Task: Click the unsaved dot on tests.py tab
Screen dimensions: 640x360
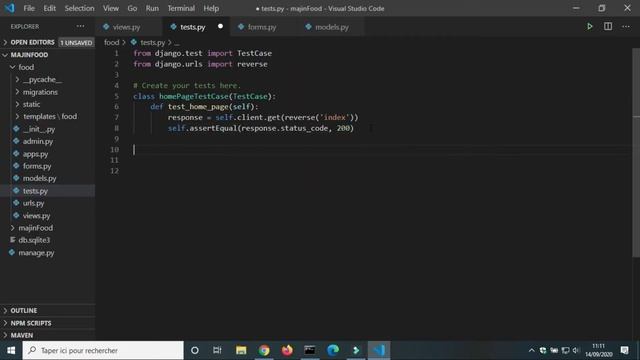Action: 220,27
